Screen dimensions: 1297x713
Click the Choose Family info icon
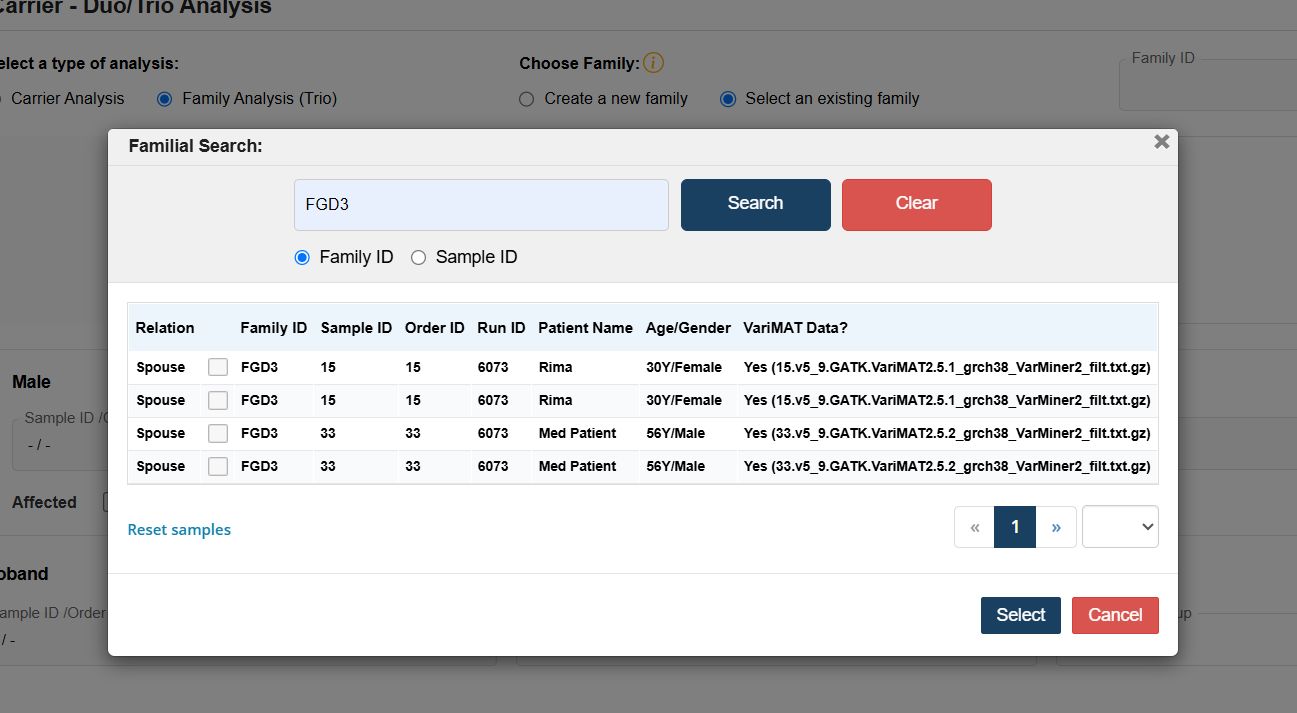click(x=653, y=63)
